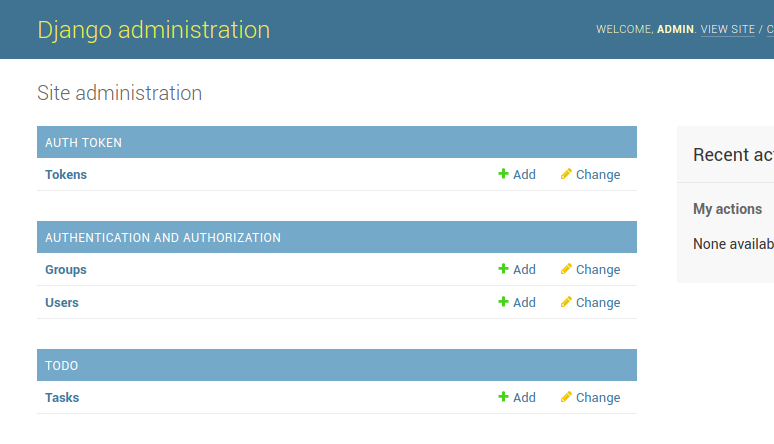This screenshot has height=444, width=774.
Task: Click the ADMIN username in welcome text
Action: 675,29
